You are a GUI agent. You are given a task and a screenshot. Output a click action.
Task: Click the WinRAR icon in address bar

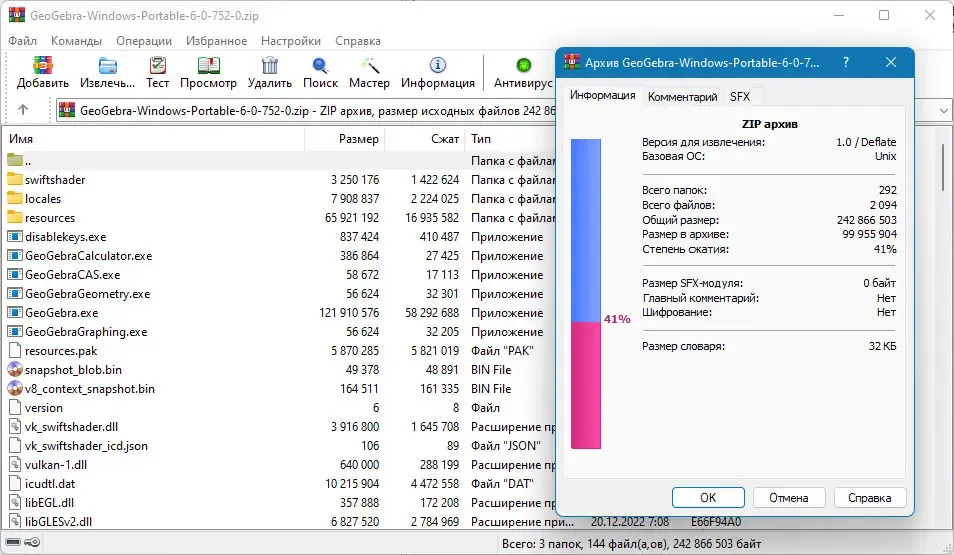tap(67, 110)
